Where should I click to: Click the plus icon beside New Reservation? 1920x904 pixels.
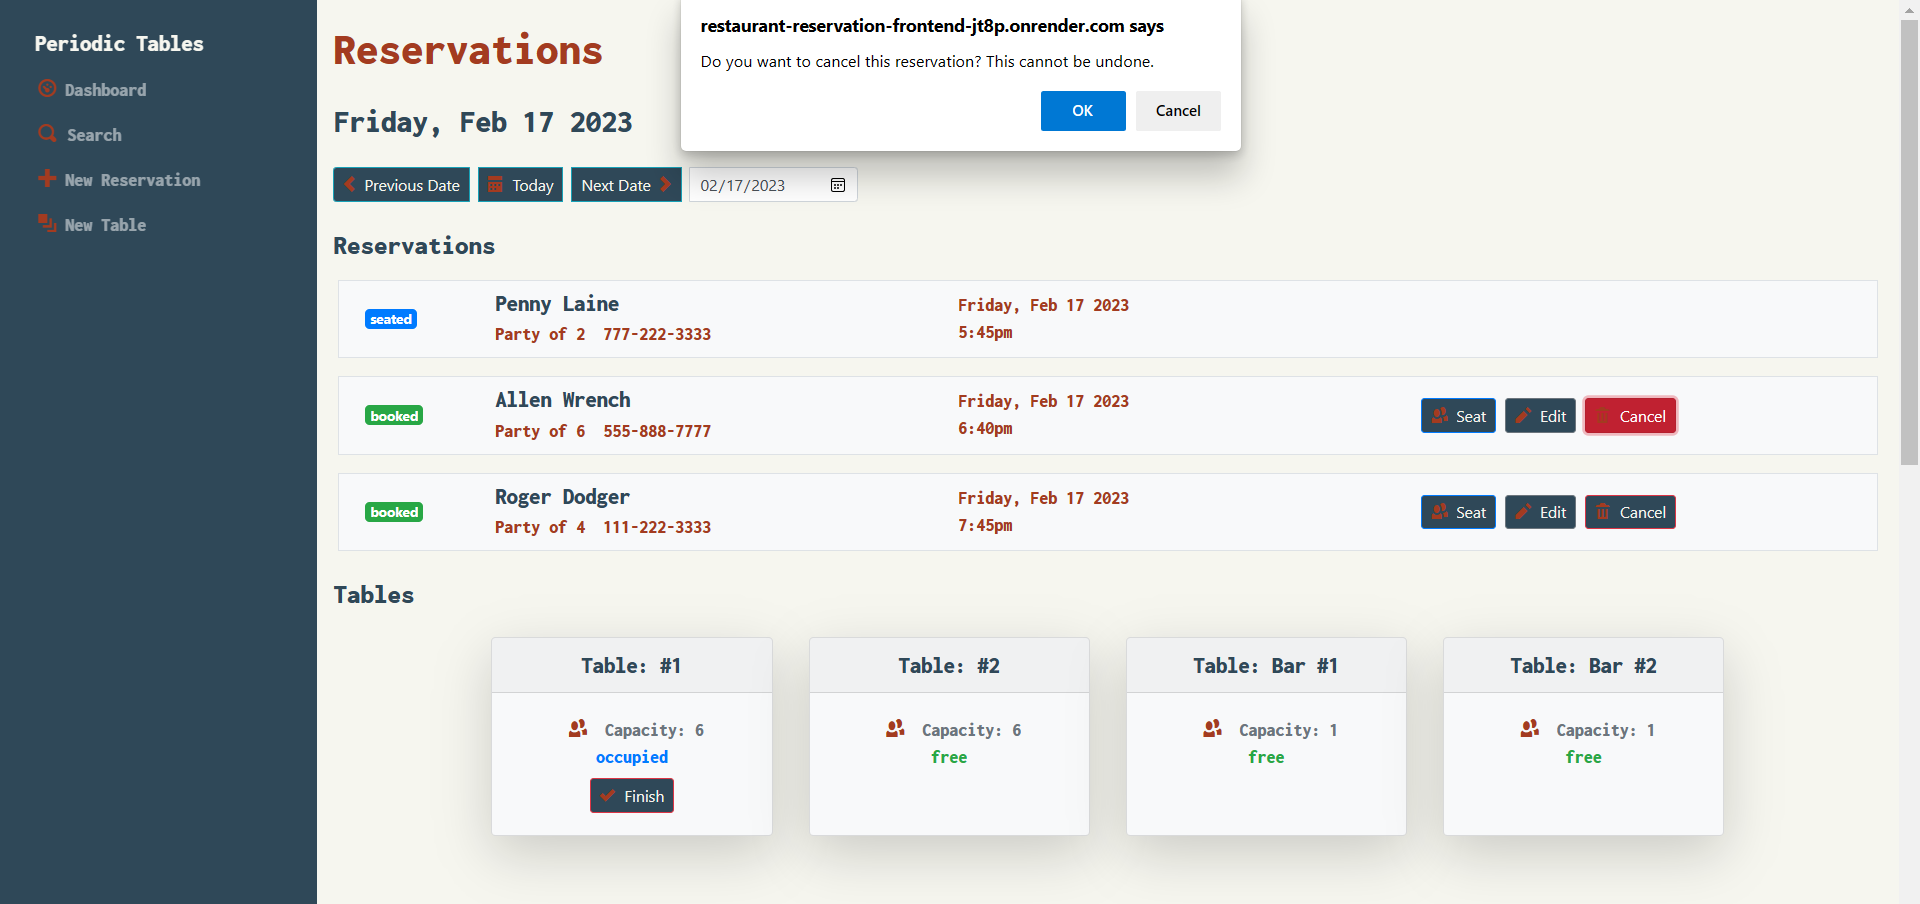[47, 179]
